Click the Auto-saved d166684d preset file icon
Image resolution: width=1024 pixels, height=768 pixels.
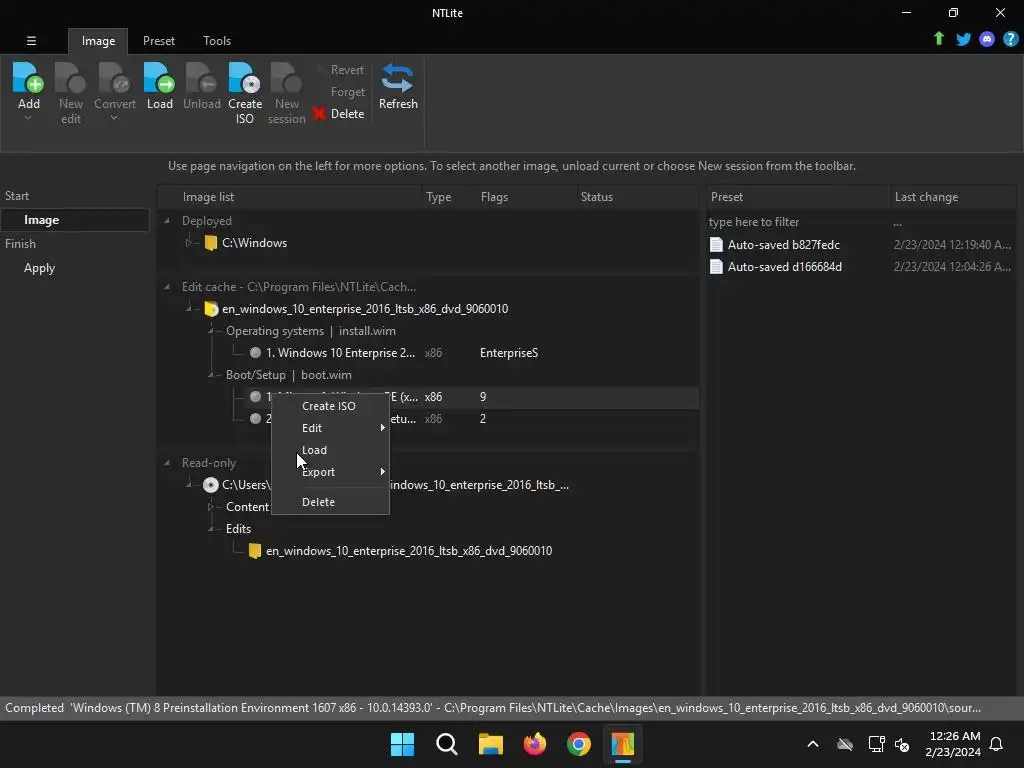pyautogui.click(x=716, y=266)
